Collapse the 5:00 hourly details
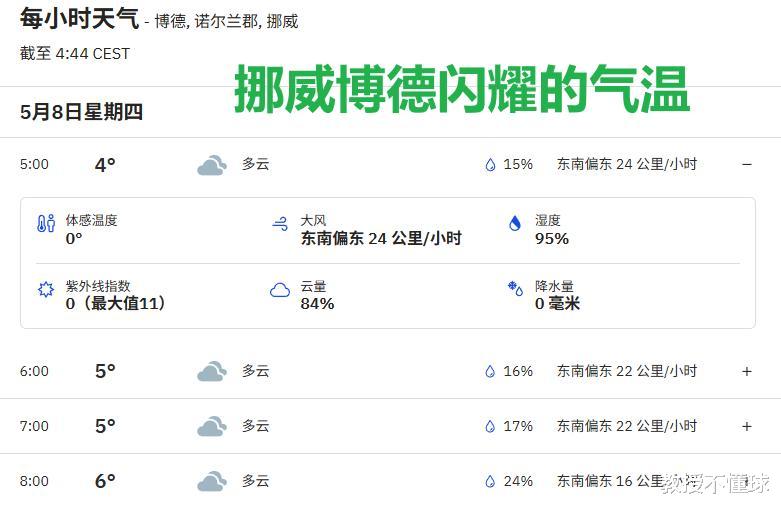This screenshot has width=781, height=508. 747,165
